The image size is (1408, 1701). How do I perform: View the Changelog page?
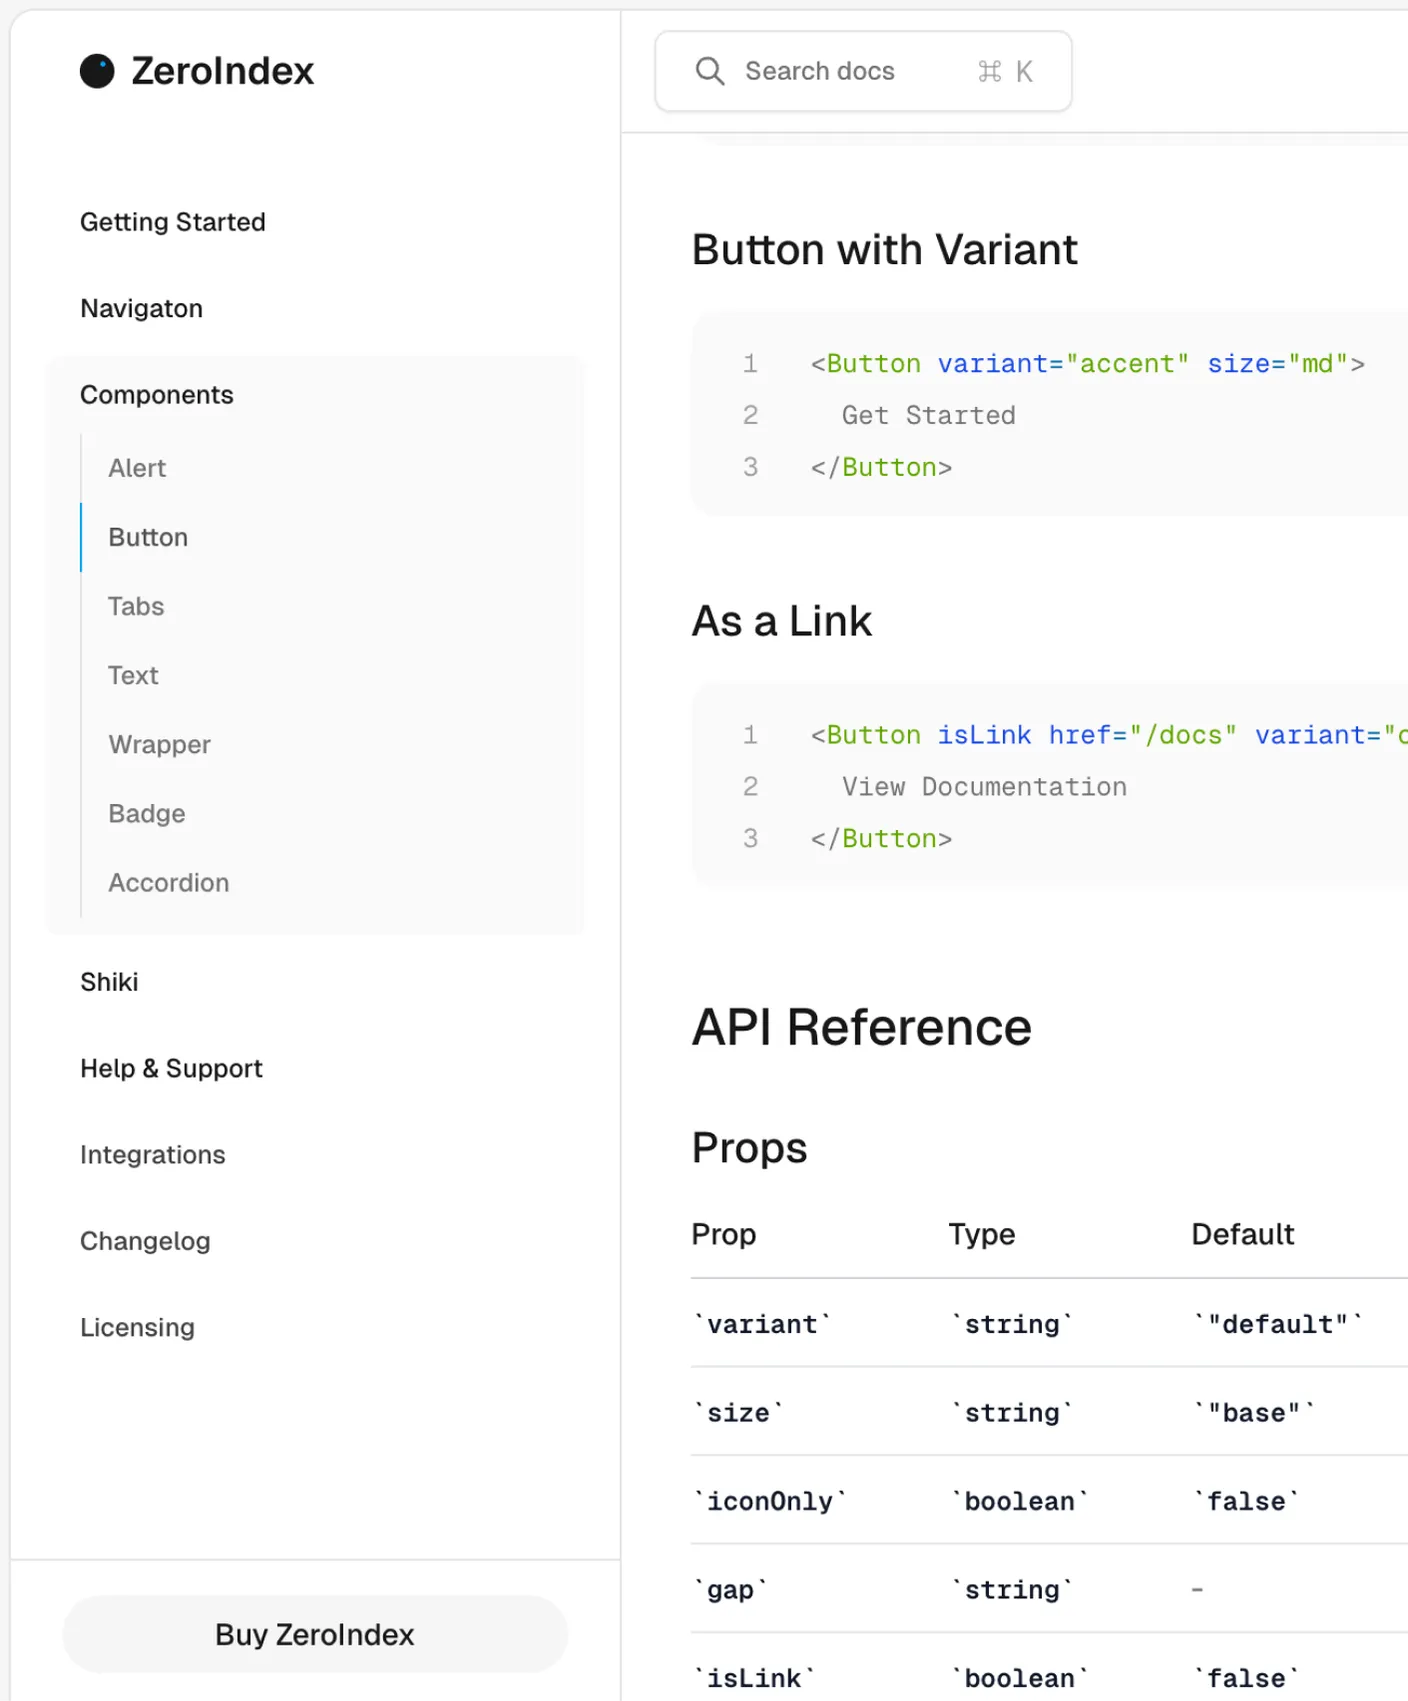click(x=145, y=1241)
